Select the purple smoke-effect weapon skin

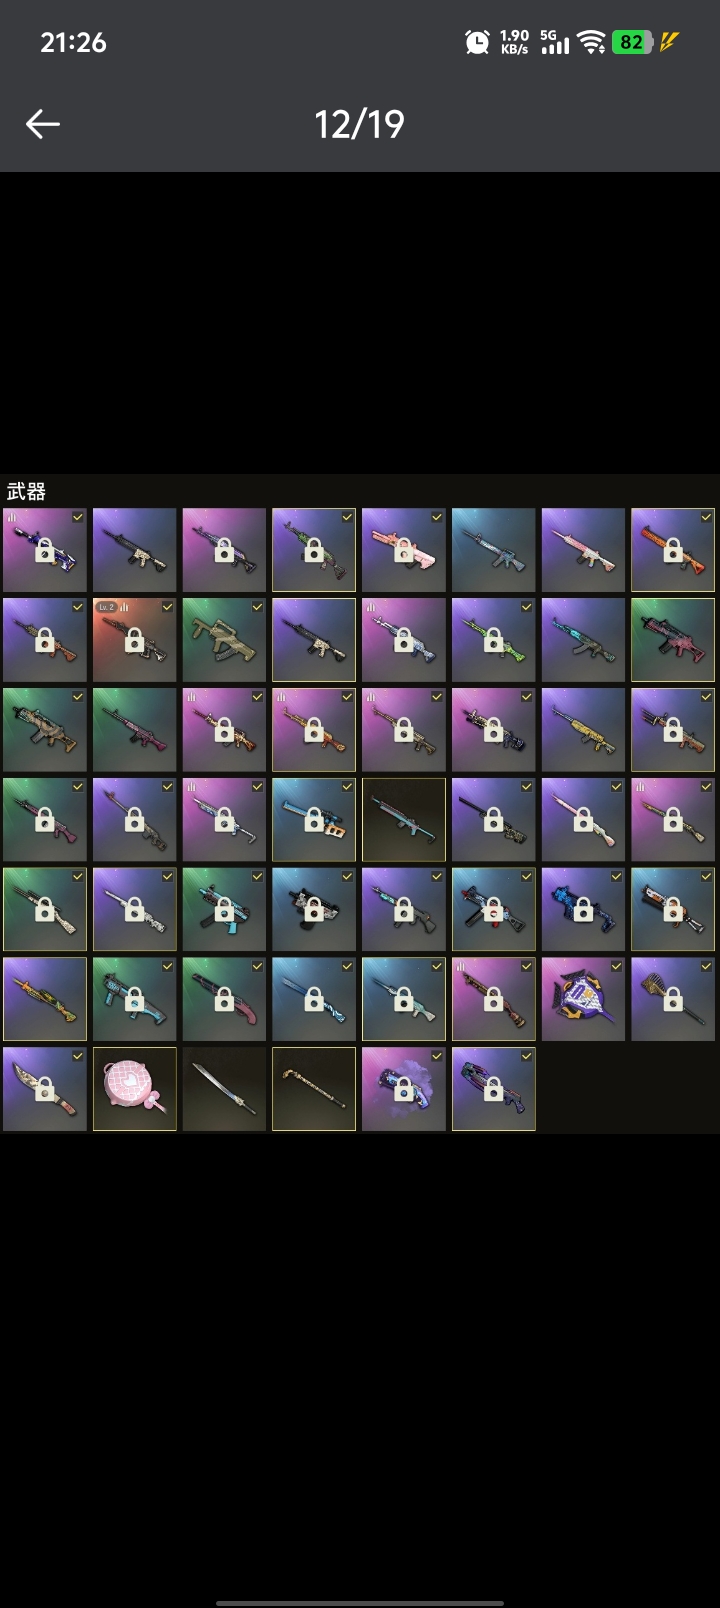[404, 1089]
